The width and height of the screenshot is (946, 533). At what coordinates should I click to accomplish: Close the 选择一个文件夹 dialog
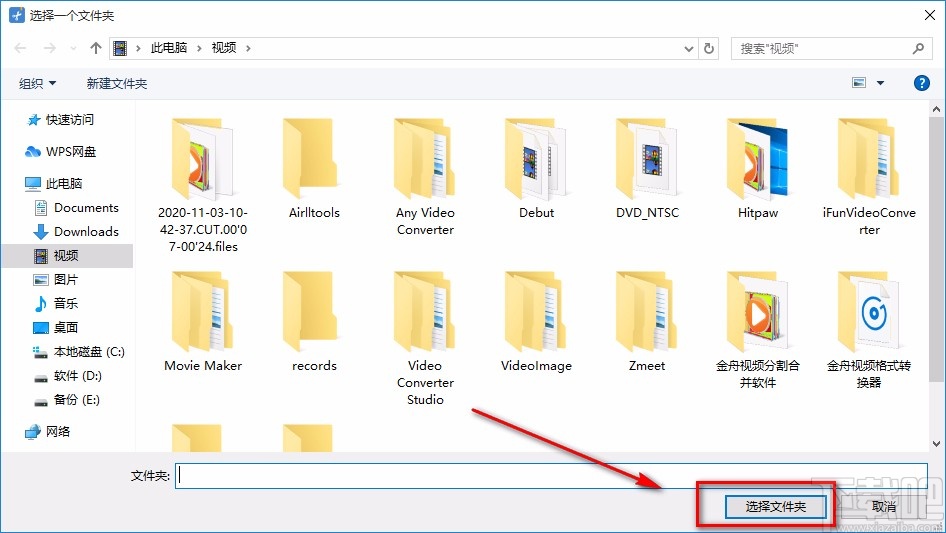point(930,15)
